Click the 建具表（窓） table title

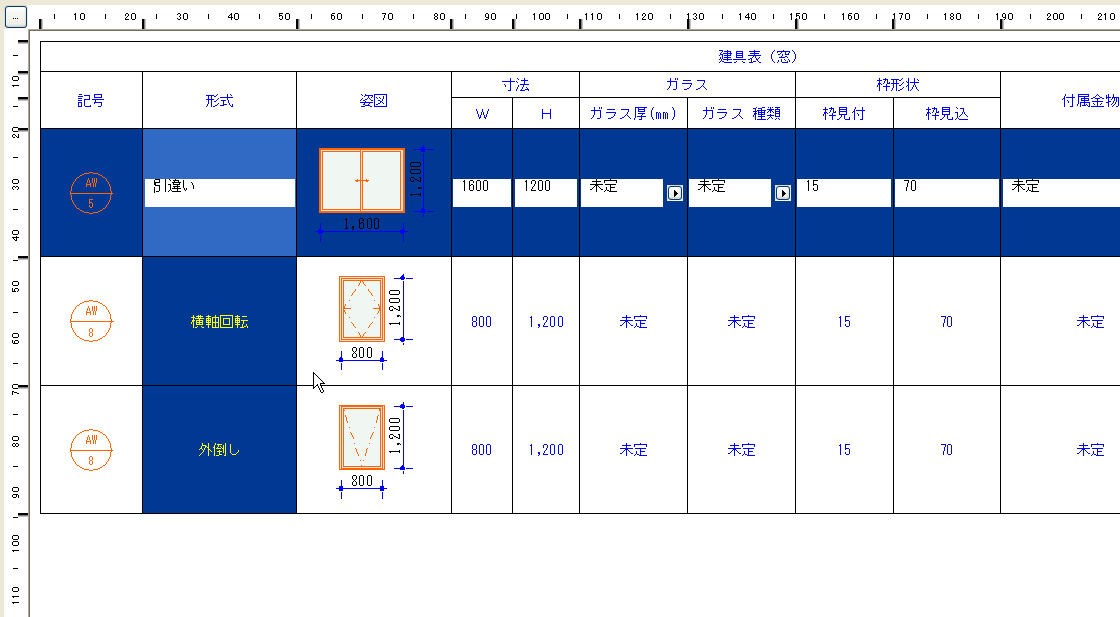coord(758,56)
